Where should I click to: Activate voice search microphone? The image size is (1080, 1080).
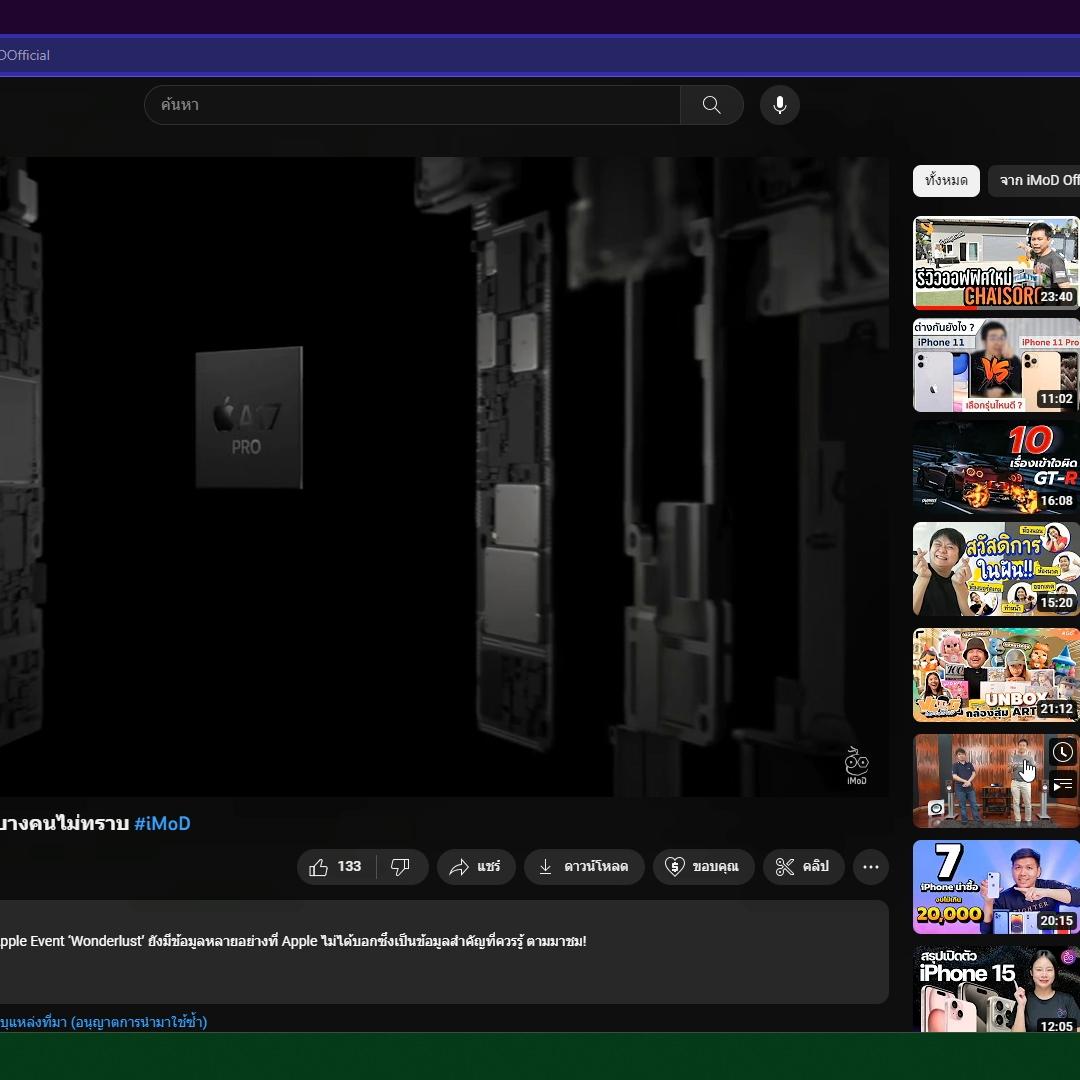[780, 105]
